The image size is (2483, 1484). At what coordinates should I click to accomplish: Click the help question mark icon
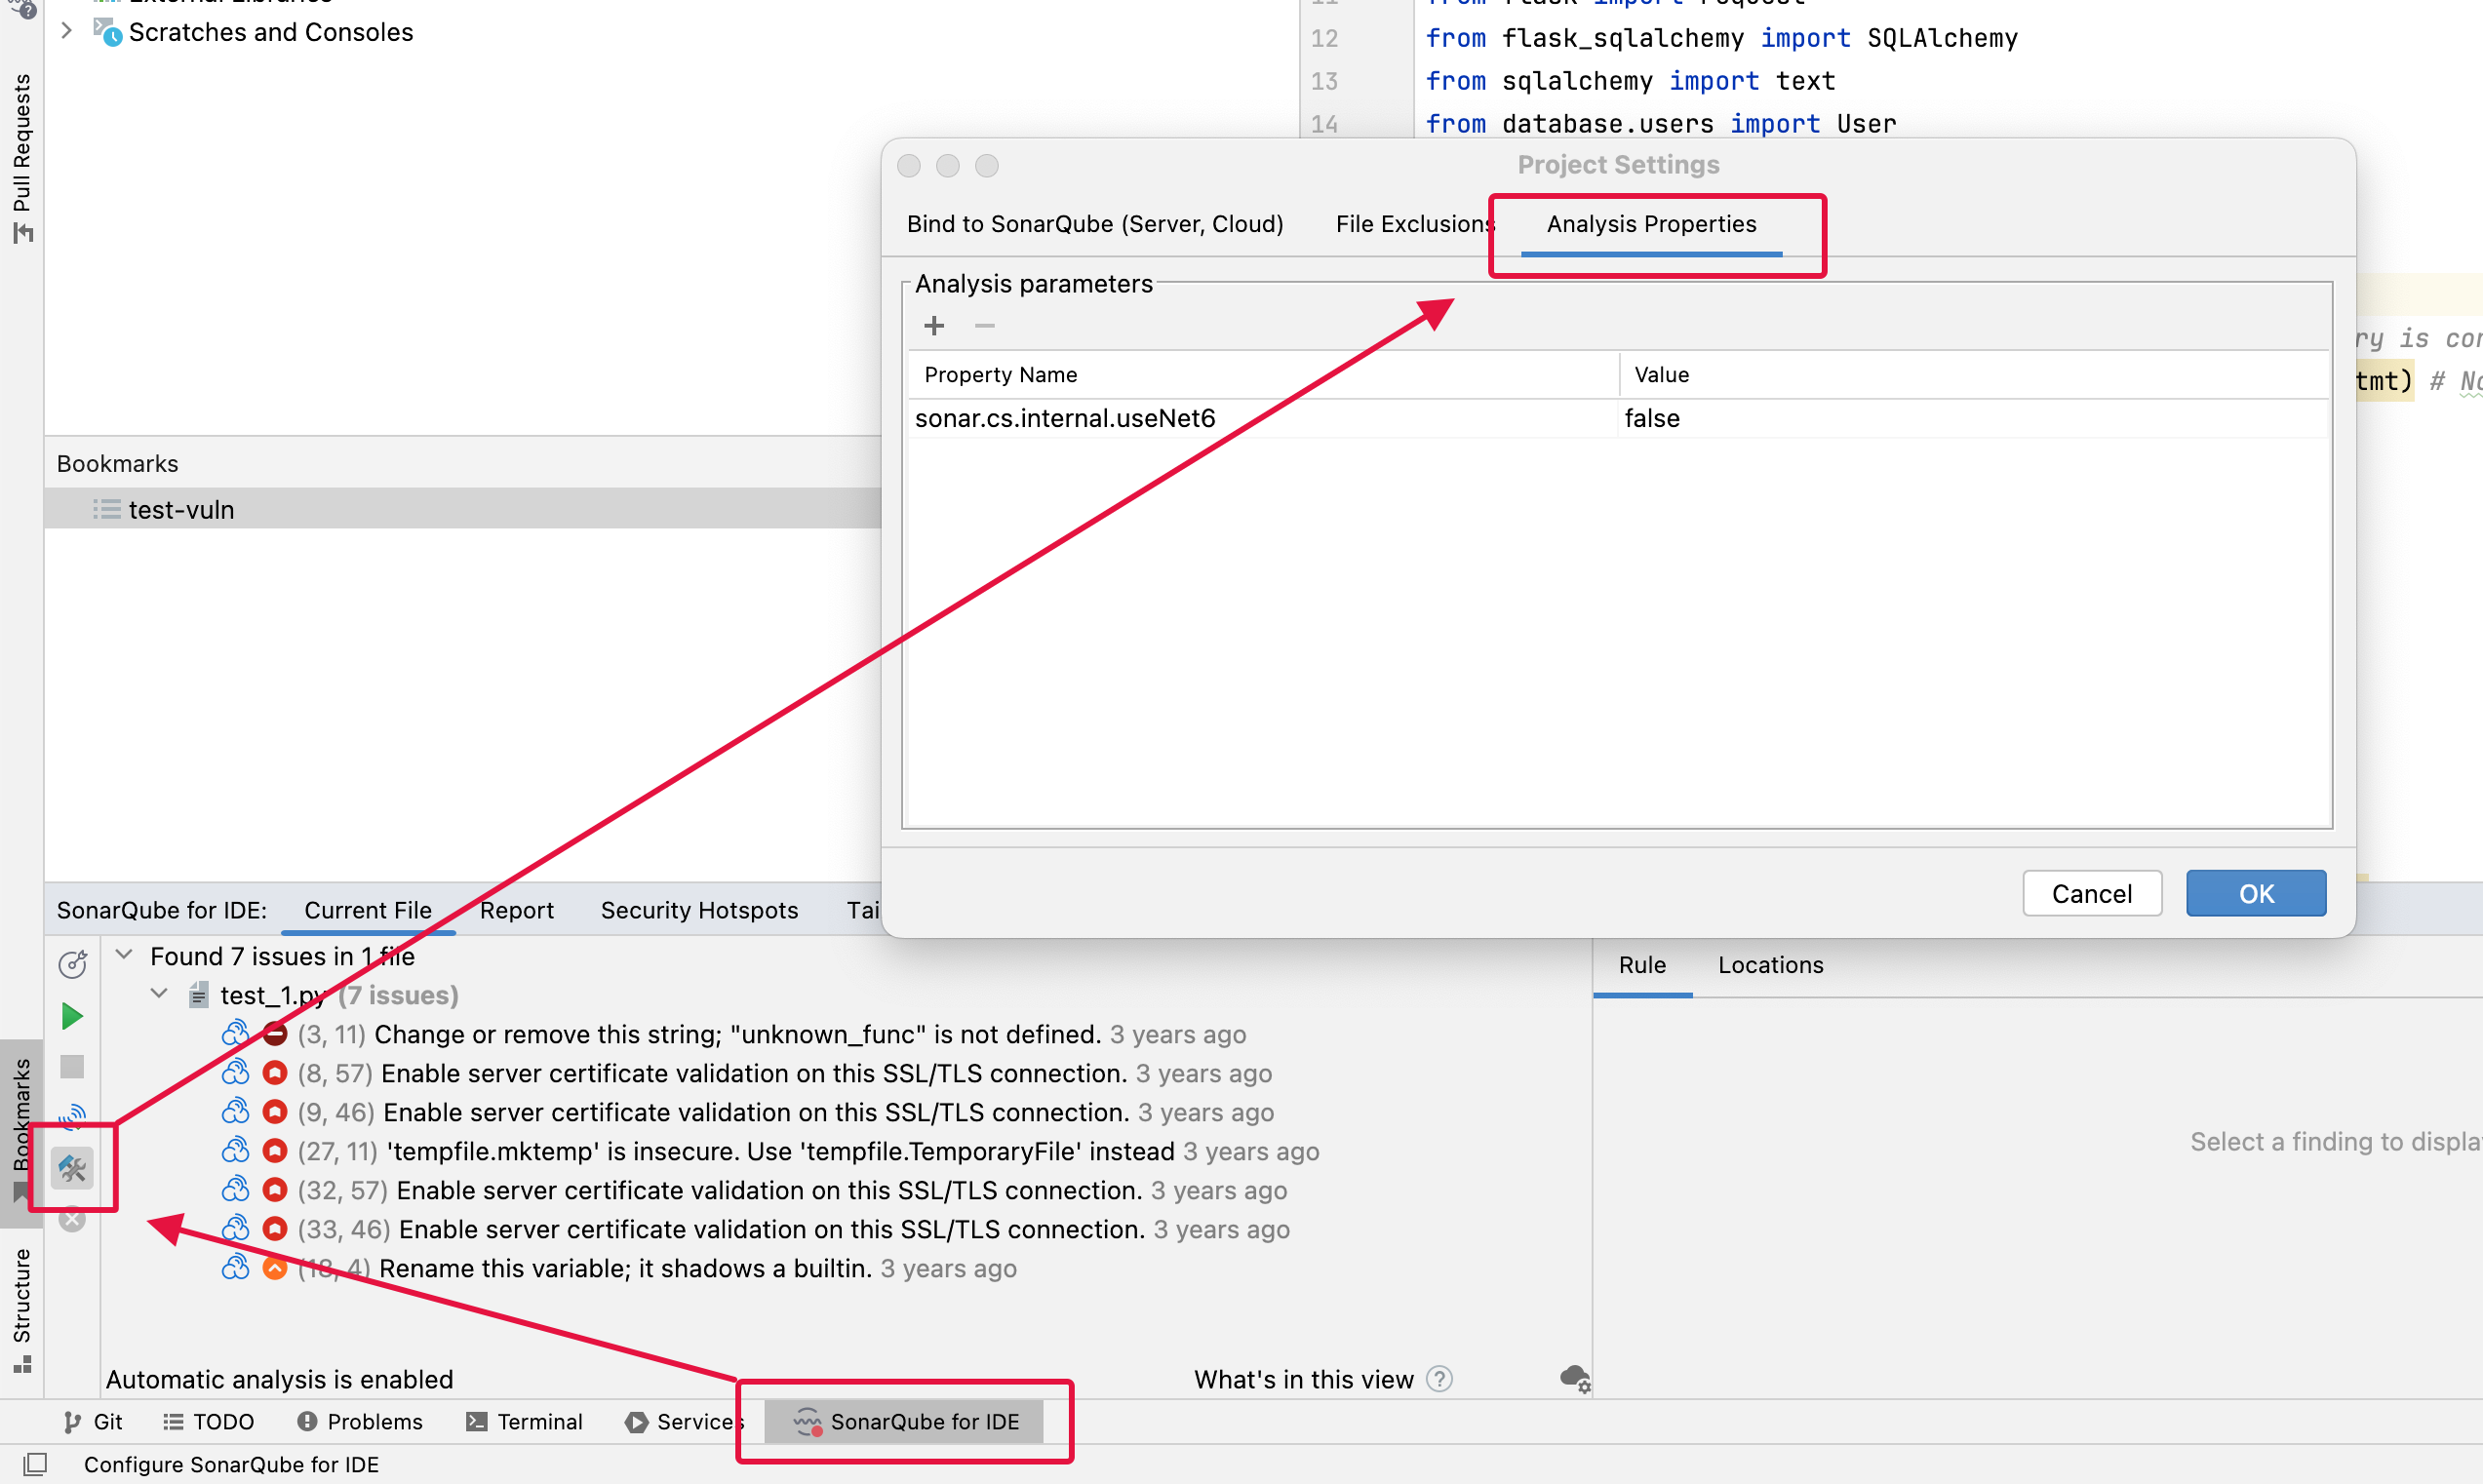pyautogui.click(x=1439, y=1379)
